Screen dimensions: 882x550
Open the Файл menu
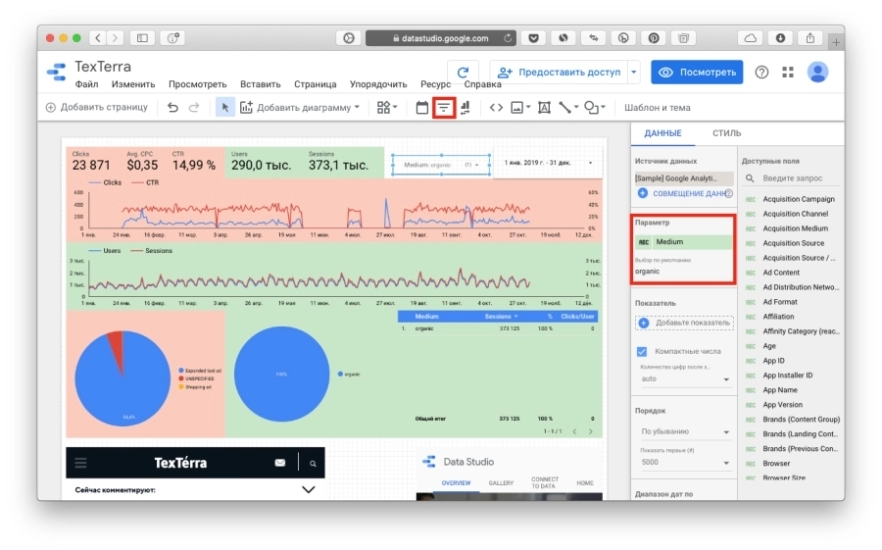point(86,84)
